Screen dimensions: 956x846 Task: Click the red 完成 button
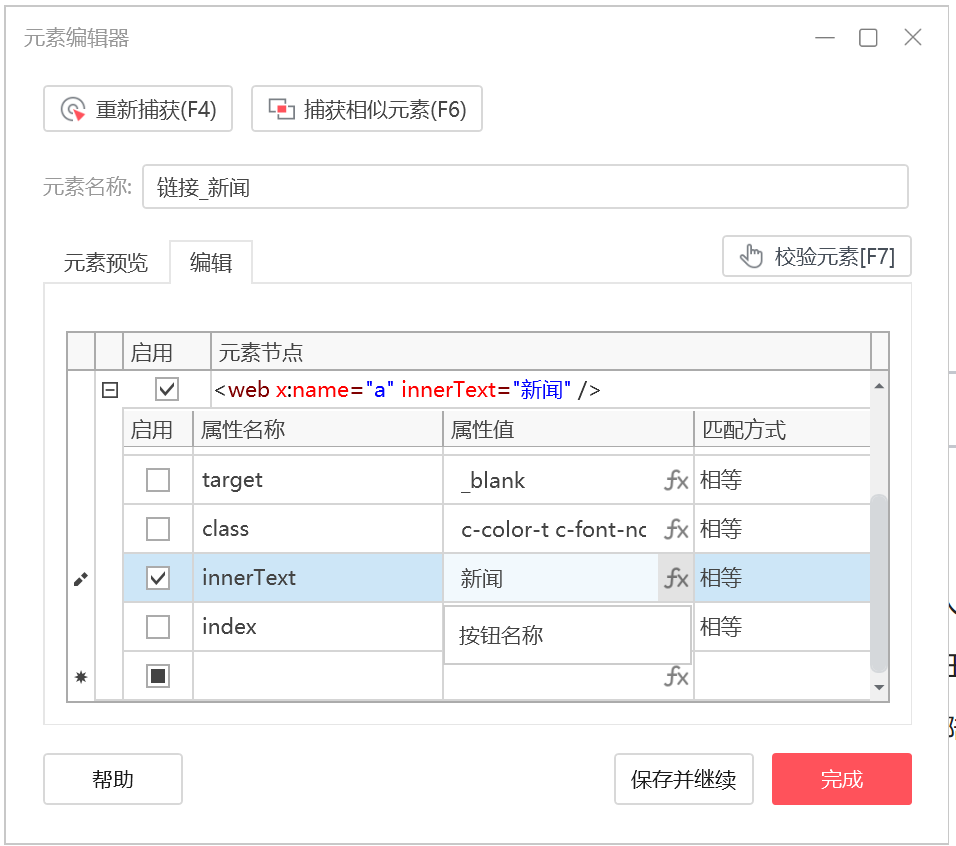pyautogui.click(x=841, y=779)
